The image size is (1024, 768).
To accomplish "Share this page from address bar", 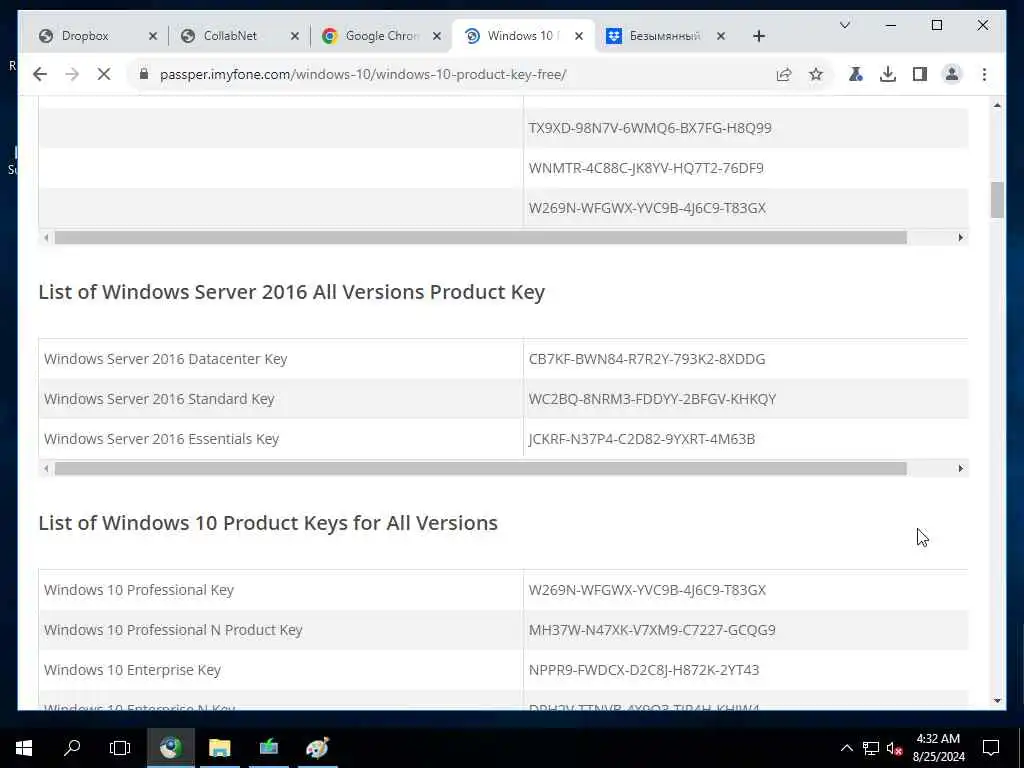I will (784, 74).
